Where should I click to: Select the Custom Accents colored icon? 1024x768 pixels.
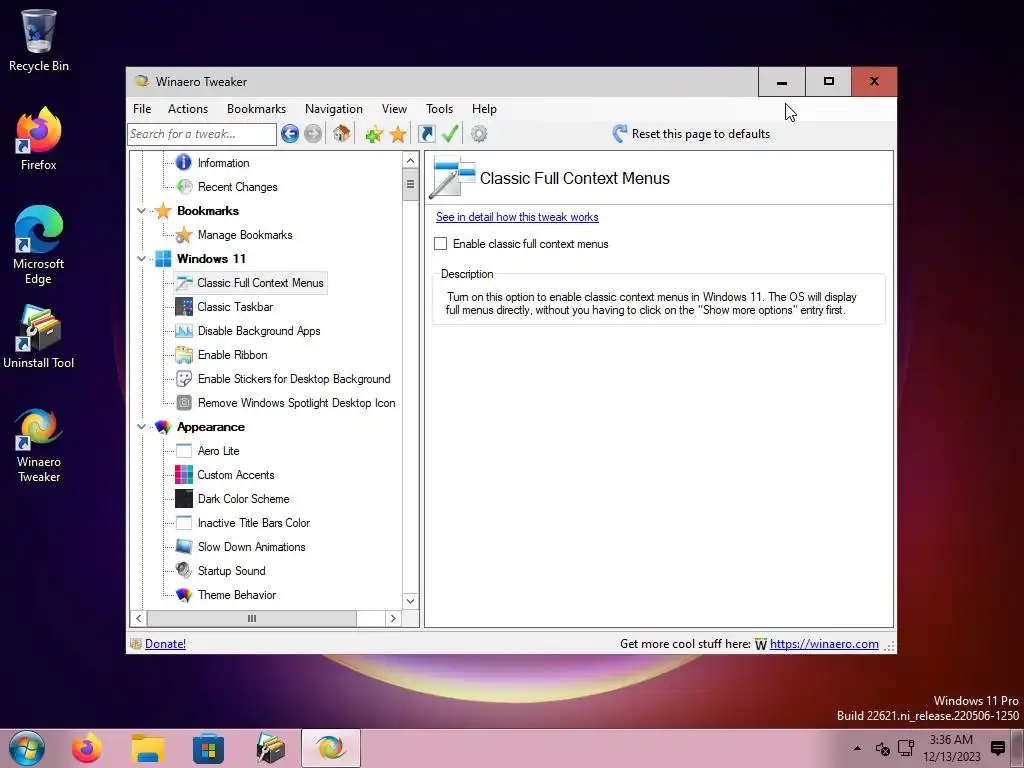pyautogui.click(x=184, y=475)
